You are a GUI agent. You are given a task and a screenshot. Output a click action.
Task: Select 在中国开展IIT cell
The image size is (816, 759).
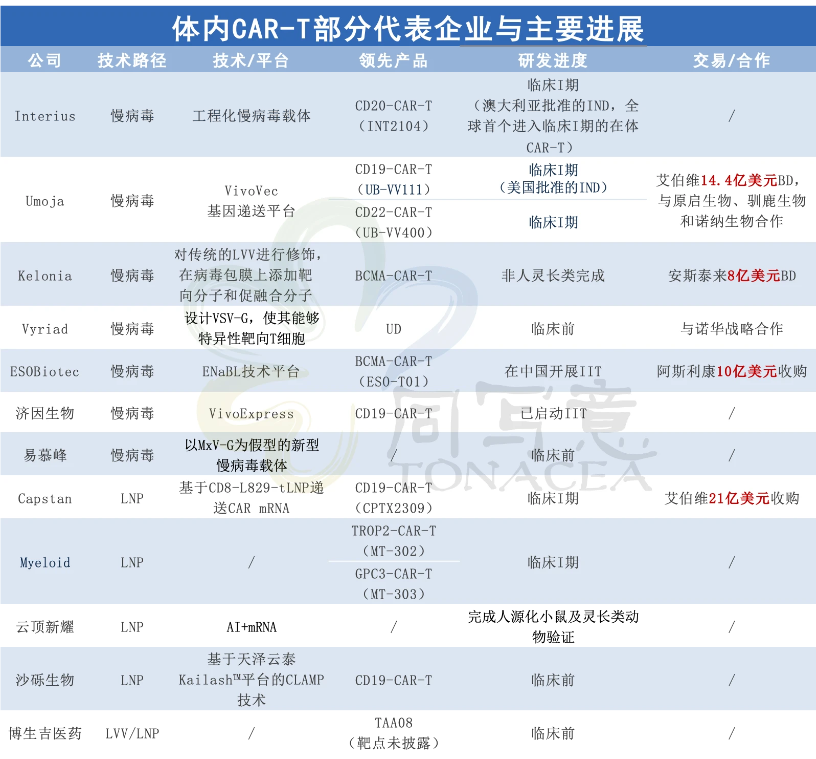coord(553,371)
